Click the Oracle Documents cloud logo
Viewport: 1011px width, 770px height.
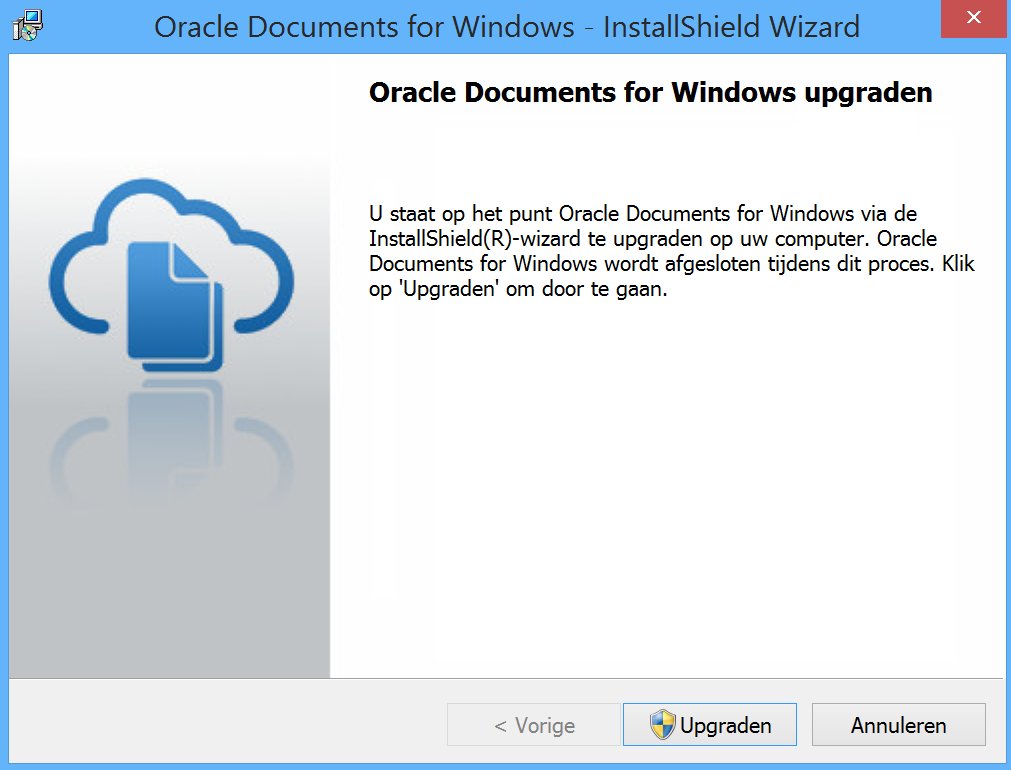171,275
